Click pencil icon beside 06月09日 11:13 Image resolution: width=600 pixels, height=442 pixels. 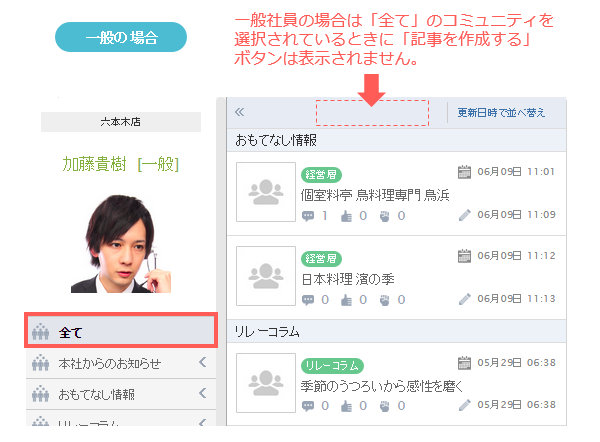click(x=465, y=299)
